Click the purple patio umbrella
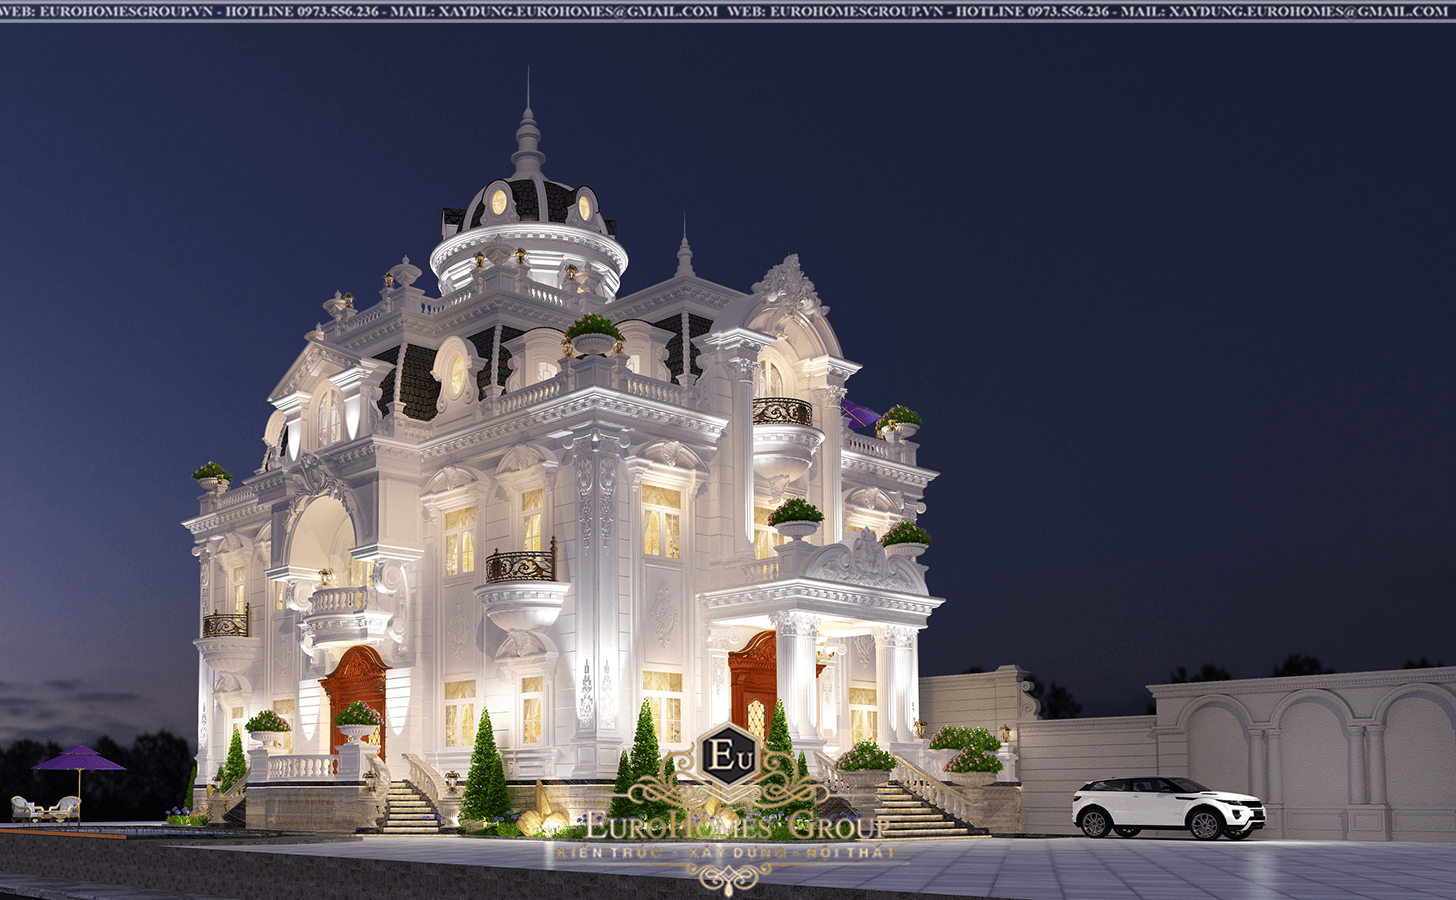This screenshot has height=900, width=1456. [x=79, y=762]
